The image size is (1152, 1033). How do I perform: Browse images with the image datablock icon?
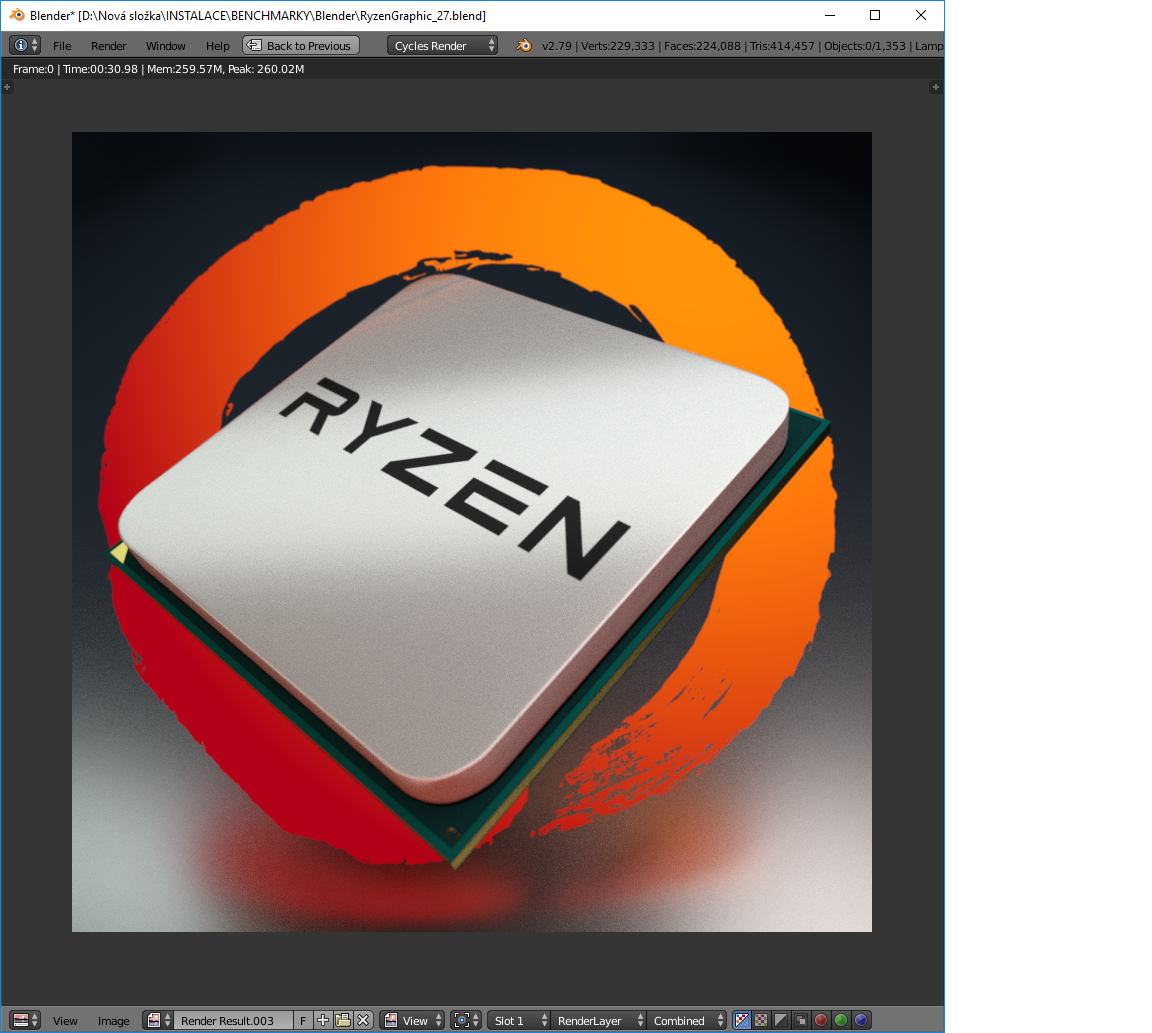coord(158,1020)
